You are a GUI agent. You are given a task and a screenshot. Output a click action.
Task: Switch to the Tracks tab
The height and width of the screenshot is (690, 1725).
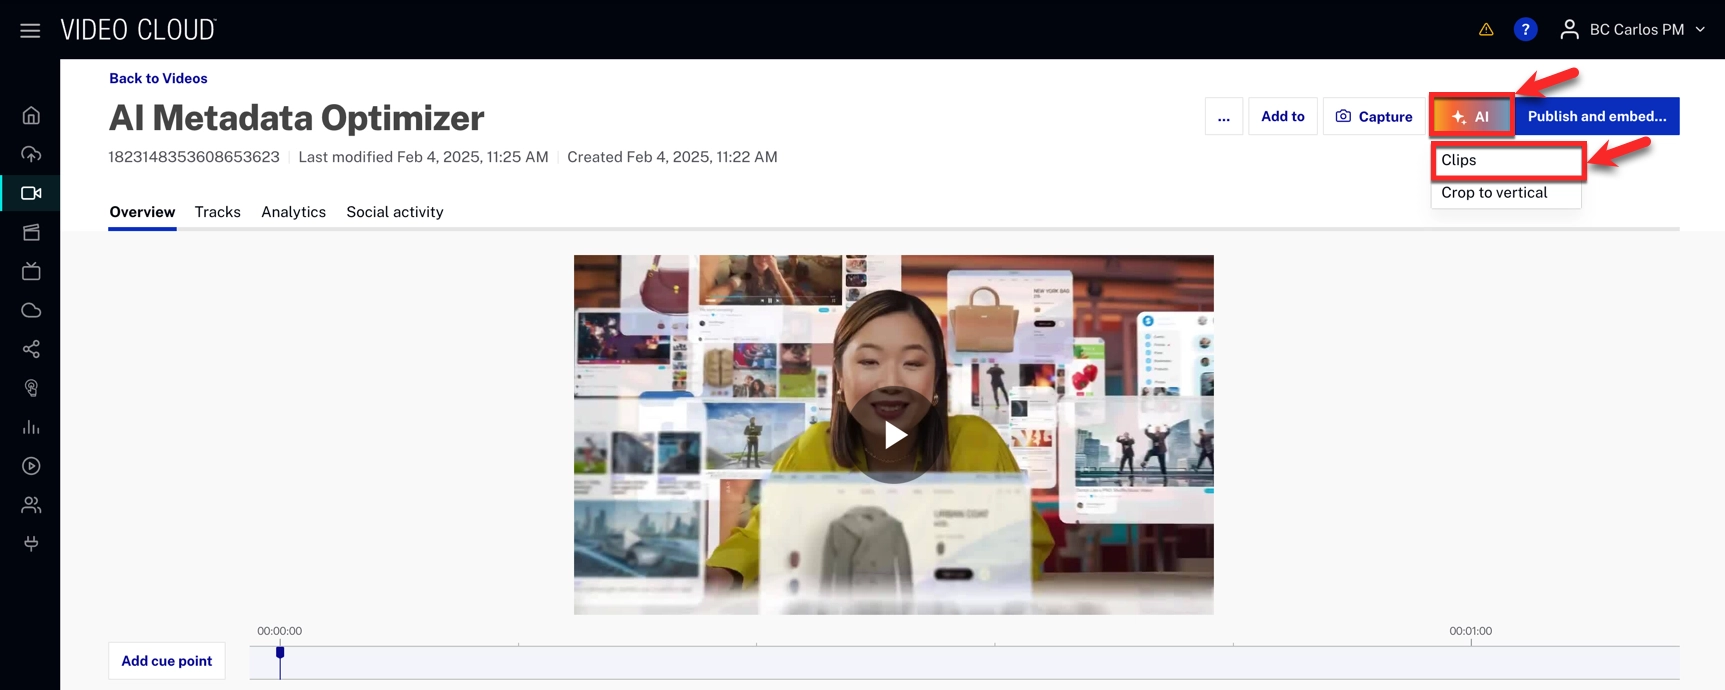coord(218,212)
